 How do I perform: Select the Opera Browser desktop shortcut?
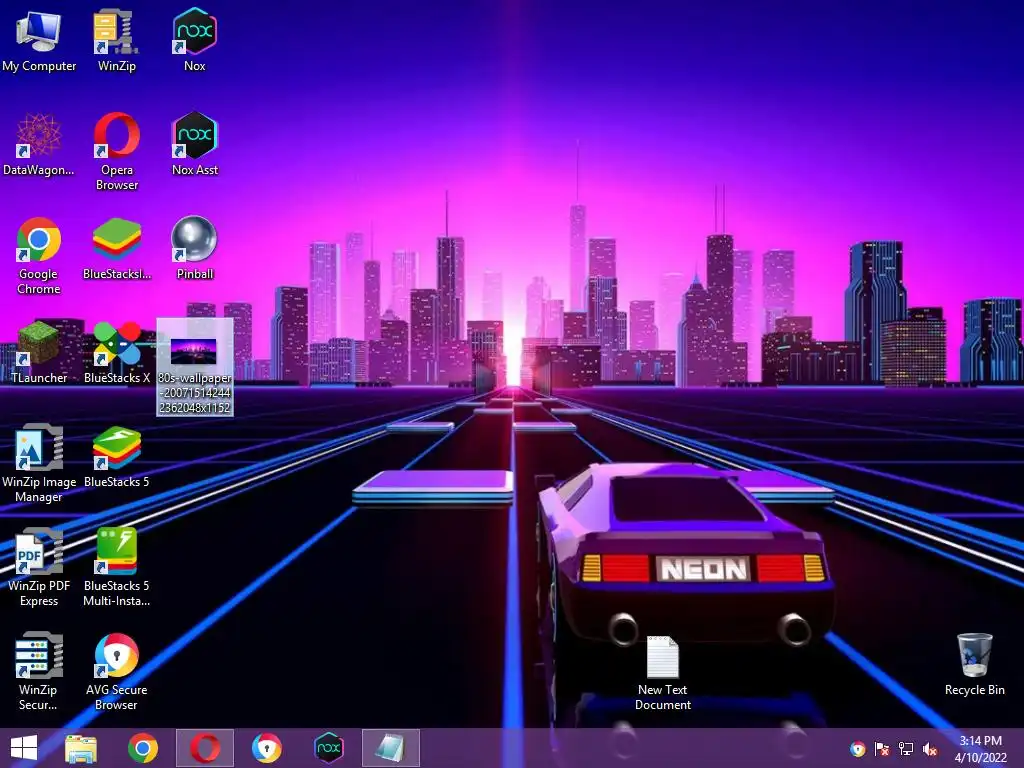click(x=116, y=152)
